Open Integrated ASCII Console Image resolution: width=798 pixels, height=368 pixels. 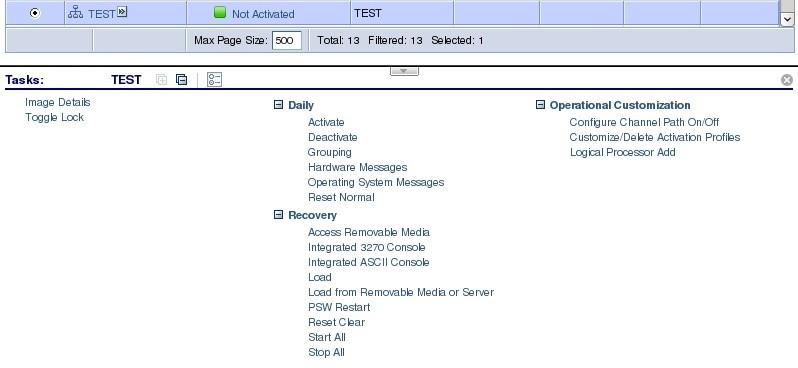[368, 263]
